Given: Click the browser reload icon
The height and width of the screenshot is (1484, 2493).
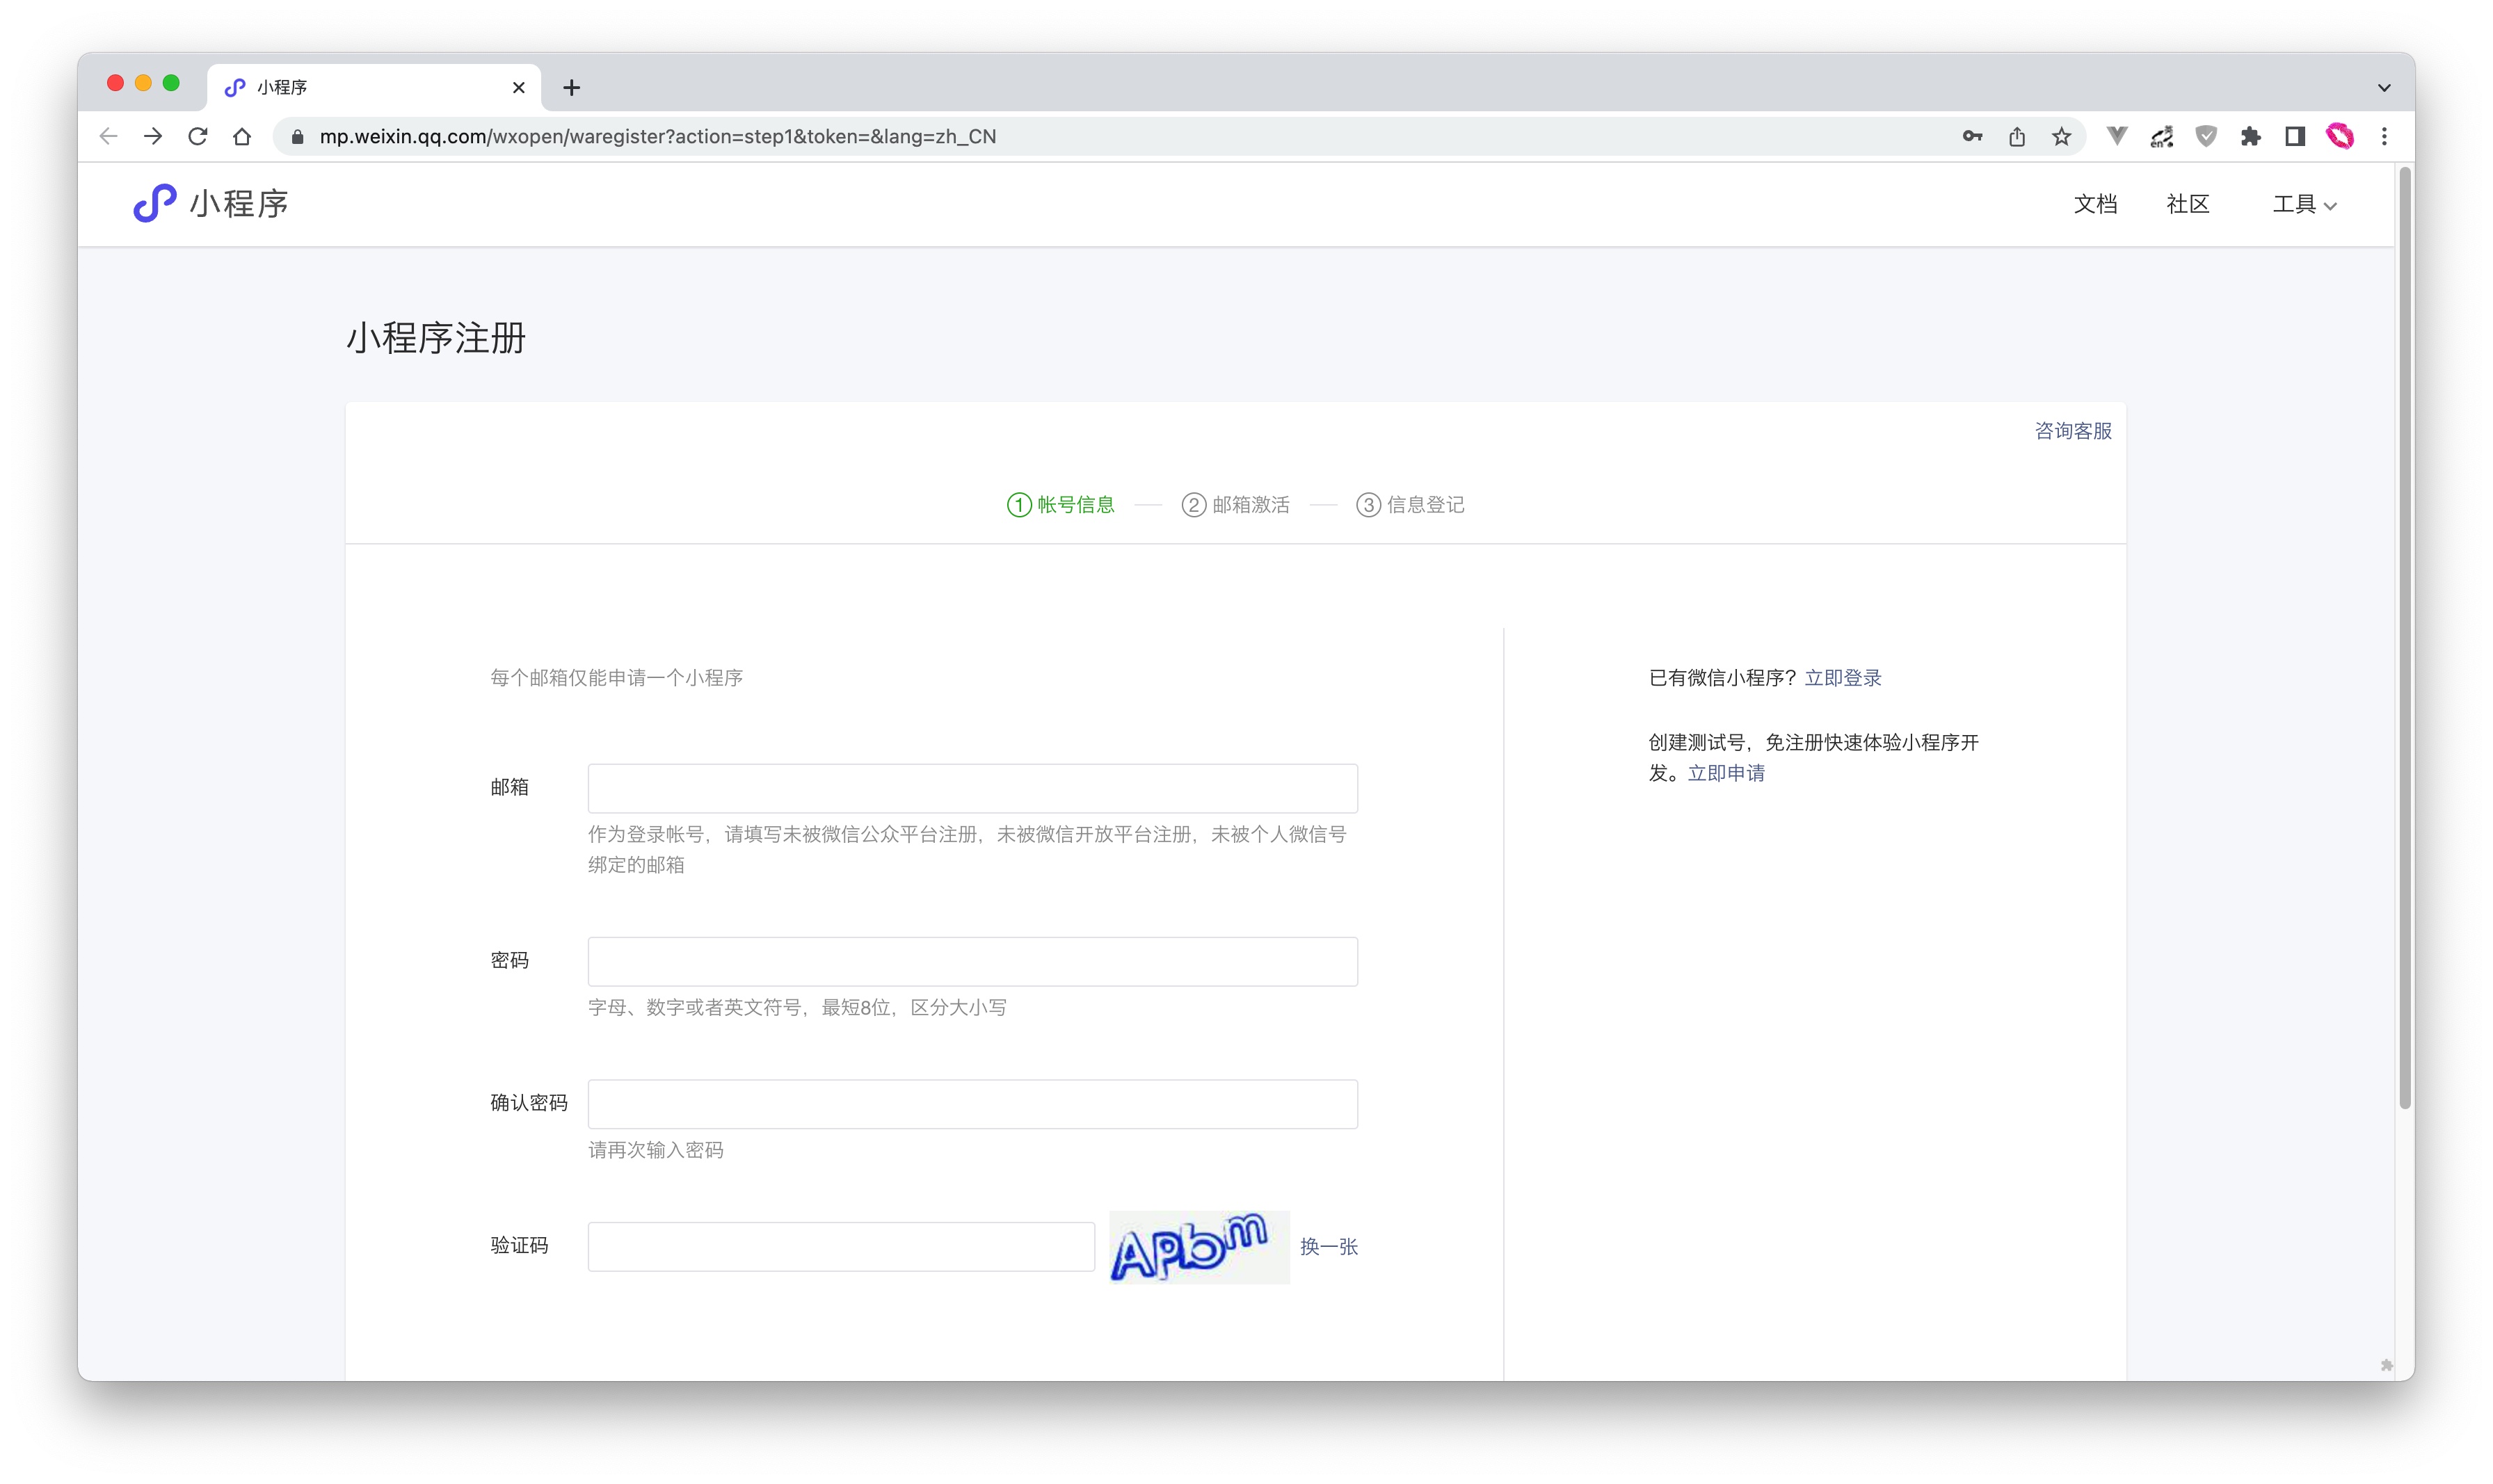Looking at the screenshot, I should (x=197, y=136).
